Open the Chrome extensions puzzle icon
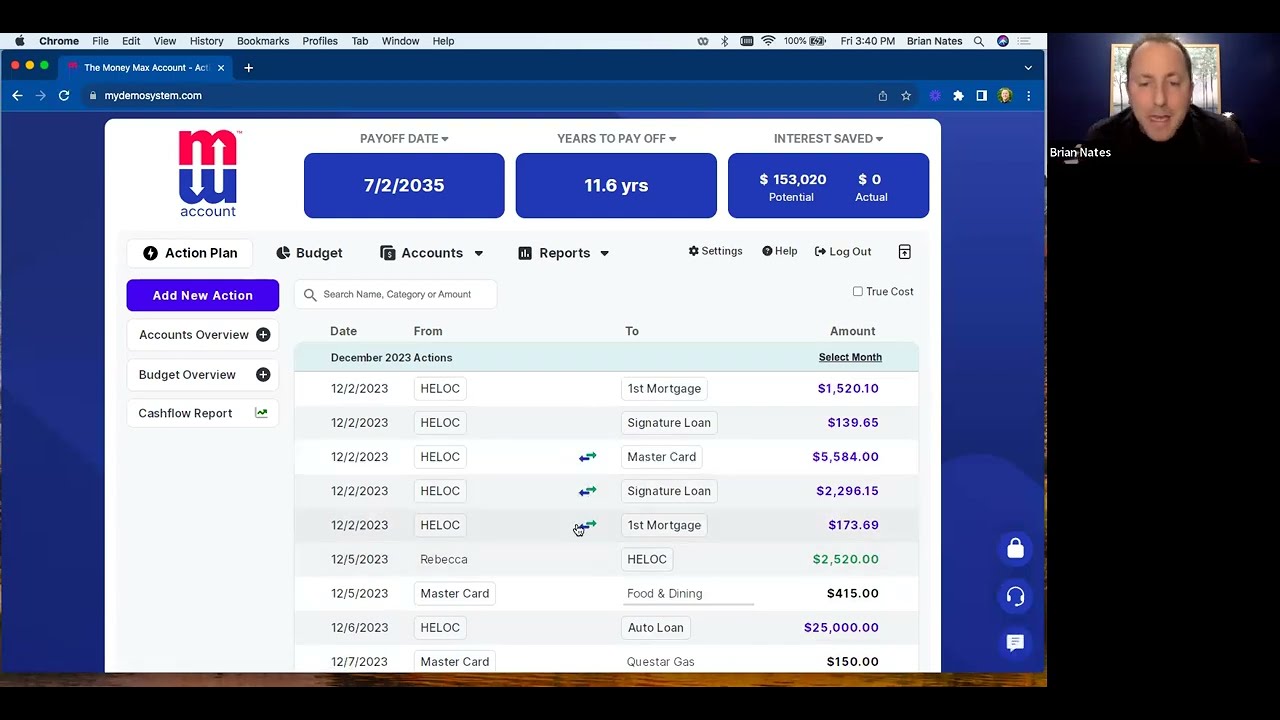 click(x=958, y=96)
